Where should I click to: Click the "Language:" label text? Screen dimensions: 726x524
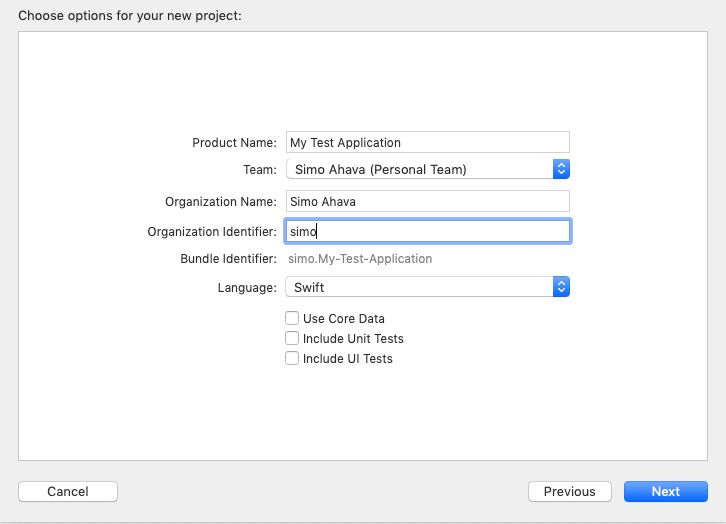click(247, 288)
